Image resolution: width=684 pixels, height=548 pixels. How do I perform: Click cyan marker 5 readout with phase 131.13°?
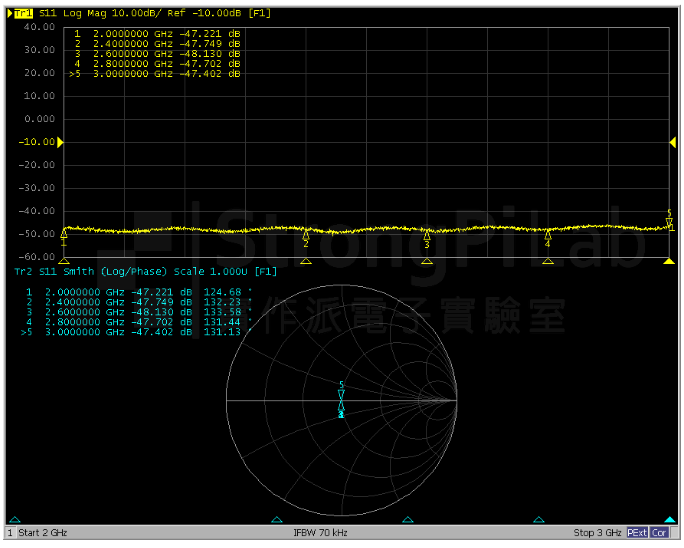coord(136,332)
